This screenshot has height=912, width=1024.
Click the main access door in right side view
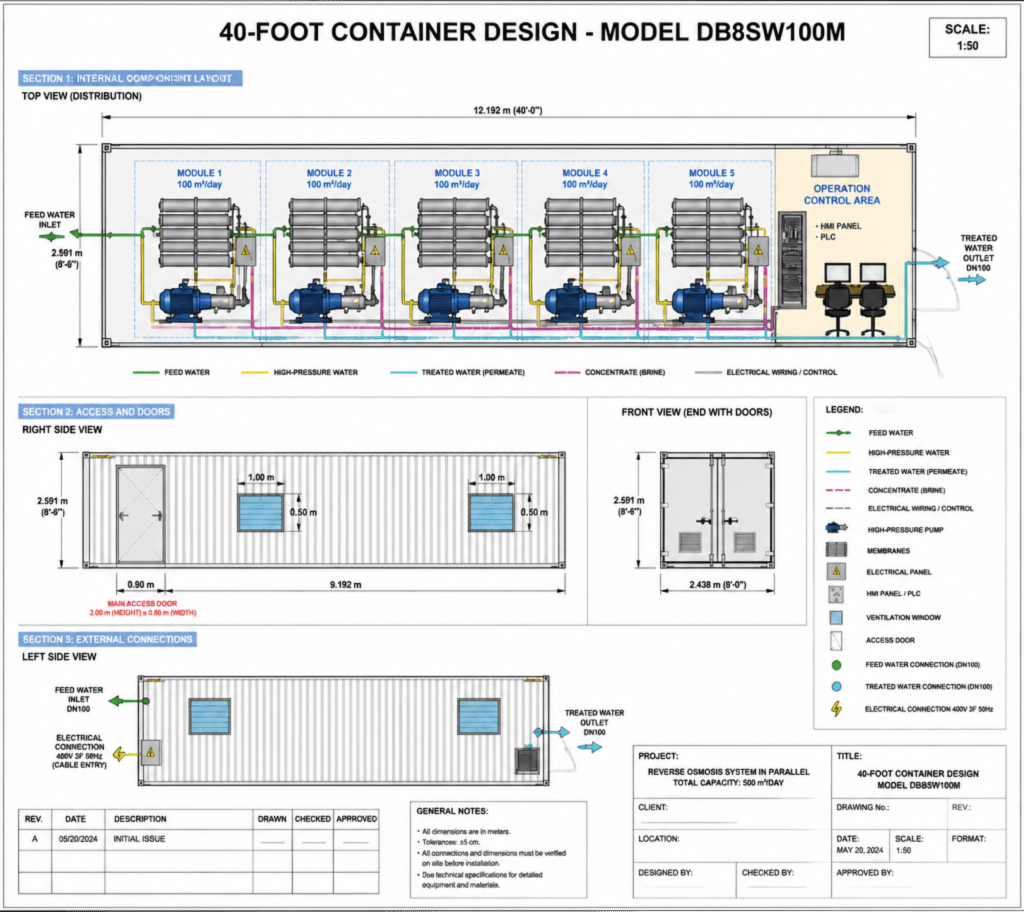140,515
